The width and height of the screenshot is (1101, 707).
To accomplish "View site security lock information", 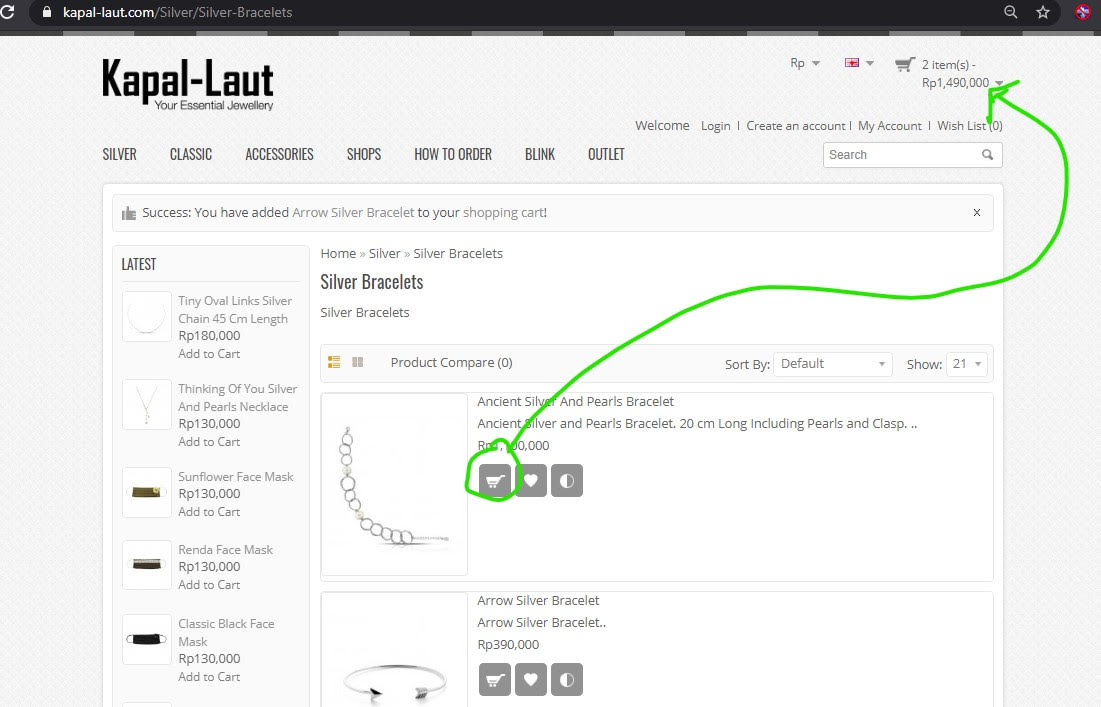I will tap(47, 12).
